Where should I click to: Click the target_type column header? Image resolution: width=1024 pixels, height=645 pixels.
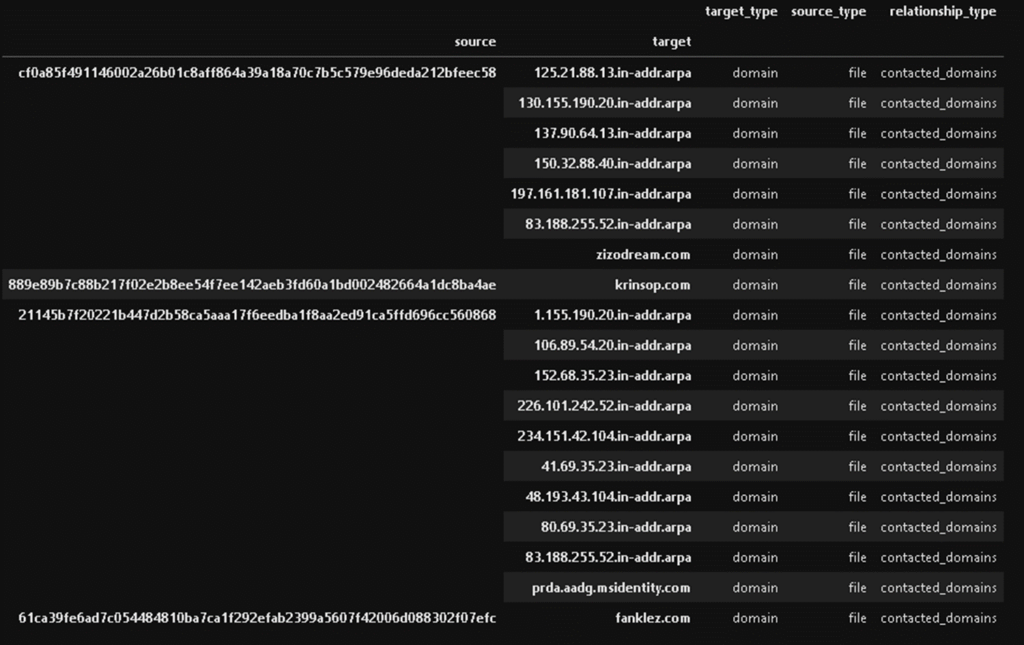click(x=741, y=11)
